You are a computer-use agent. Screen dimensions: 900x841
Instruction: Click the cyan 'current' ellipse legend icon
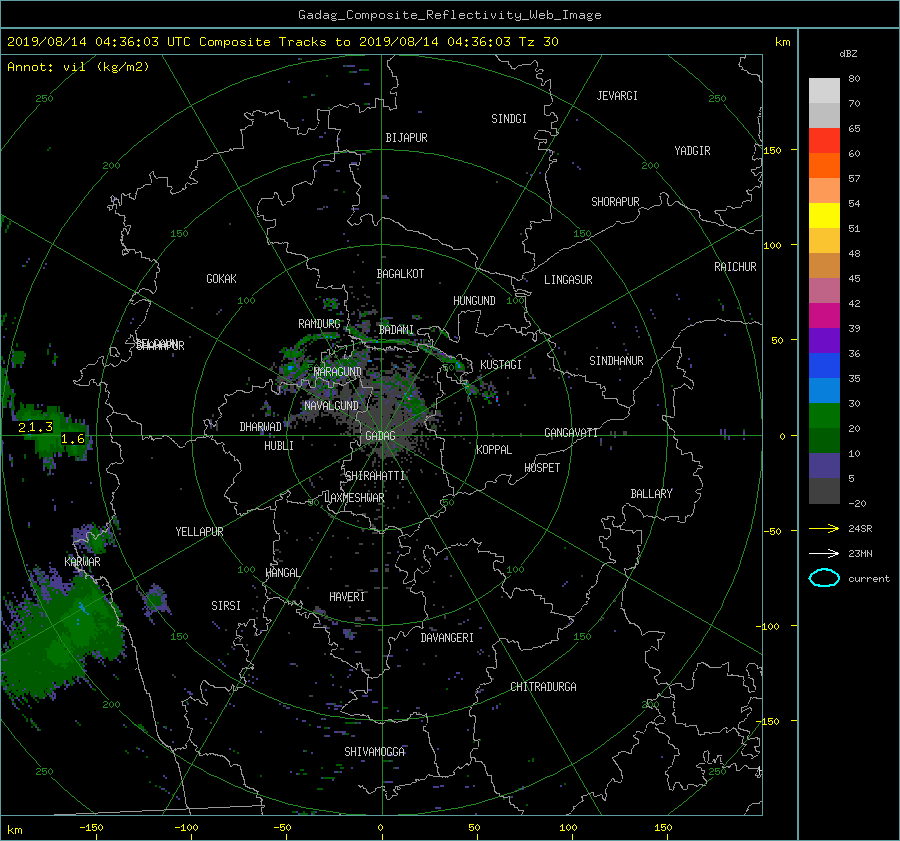pos(824,578)
